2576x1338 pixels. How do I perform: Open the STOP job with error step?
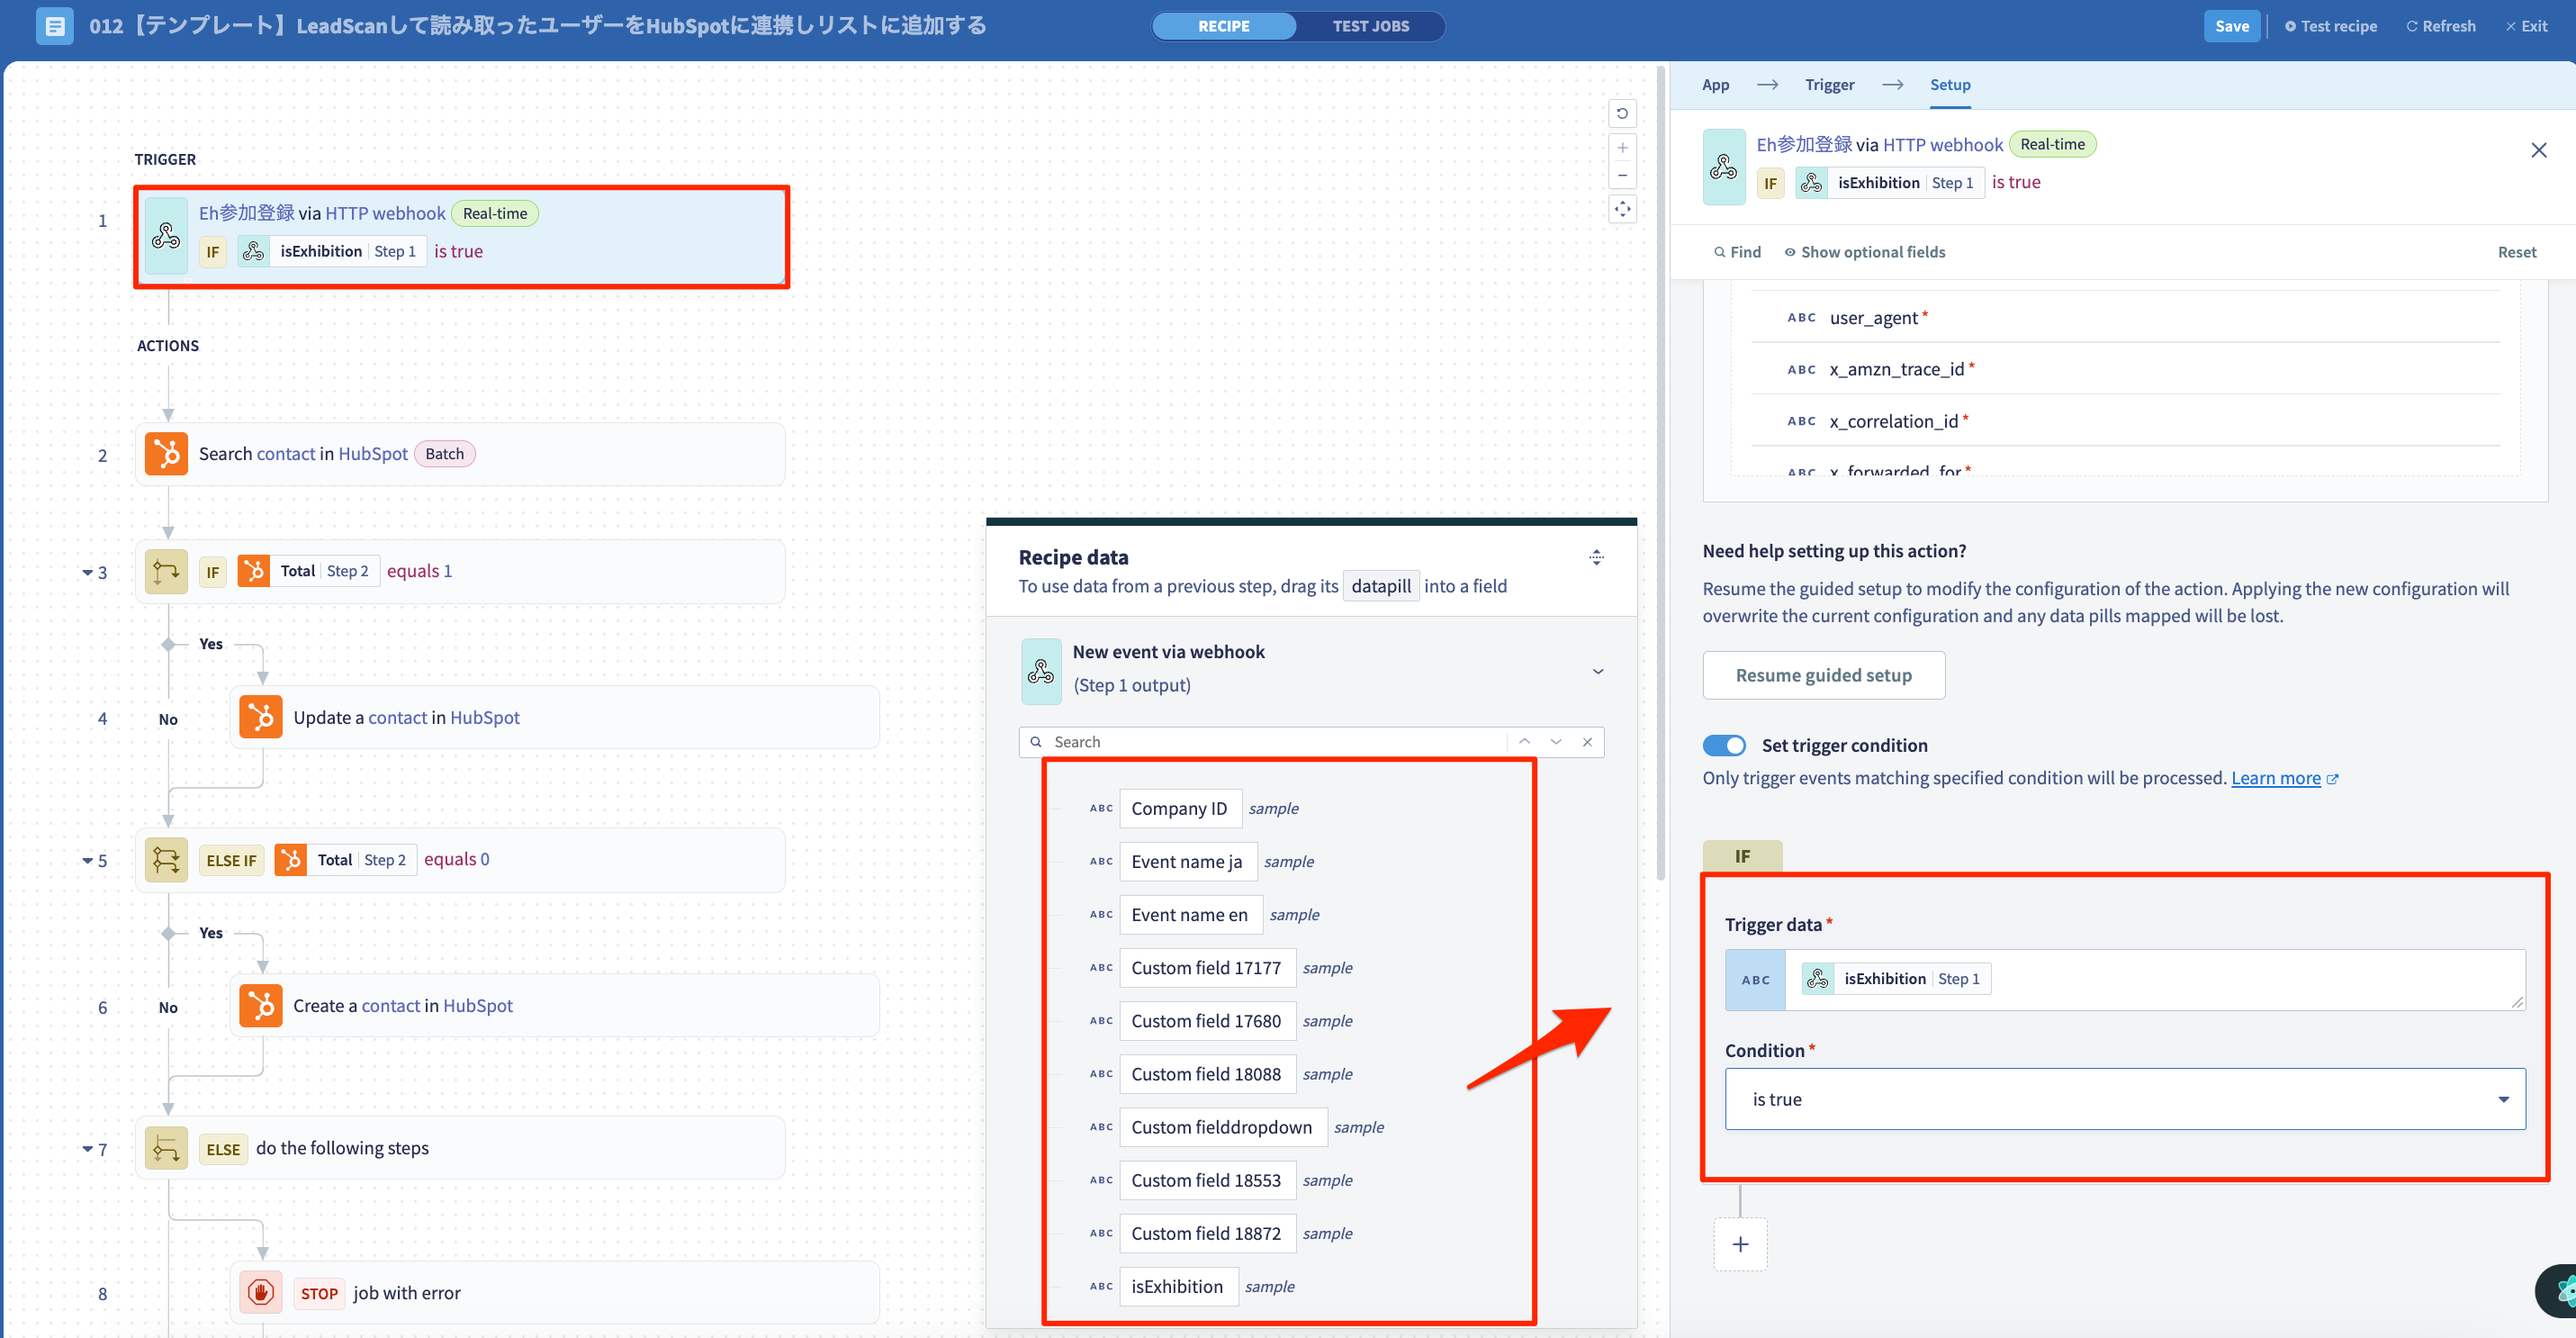(x=554, y=1293)
